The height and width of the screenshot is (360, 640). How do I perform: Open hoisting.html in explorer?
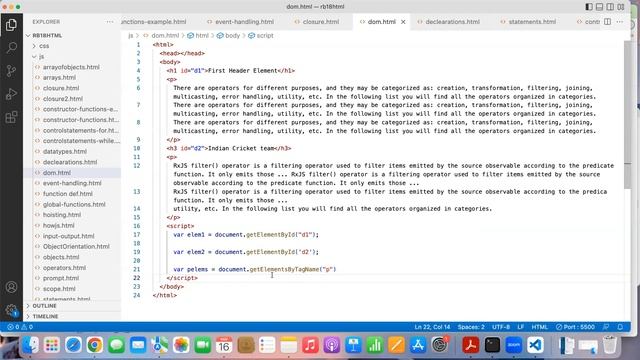tap(62, 215)
